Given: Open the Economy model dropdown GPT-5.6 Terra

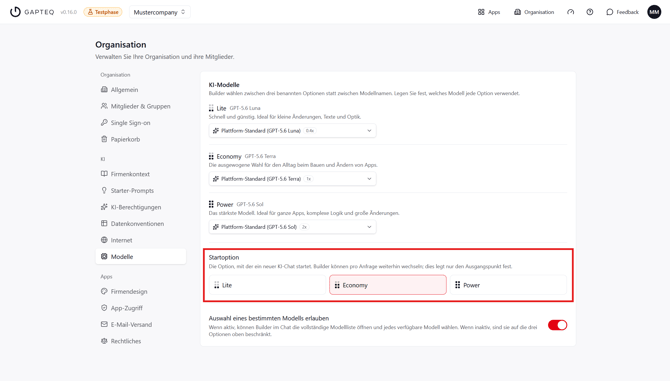Looking at the screenshot, I should (x=293, y=179).
